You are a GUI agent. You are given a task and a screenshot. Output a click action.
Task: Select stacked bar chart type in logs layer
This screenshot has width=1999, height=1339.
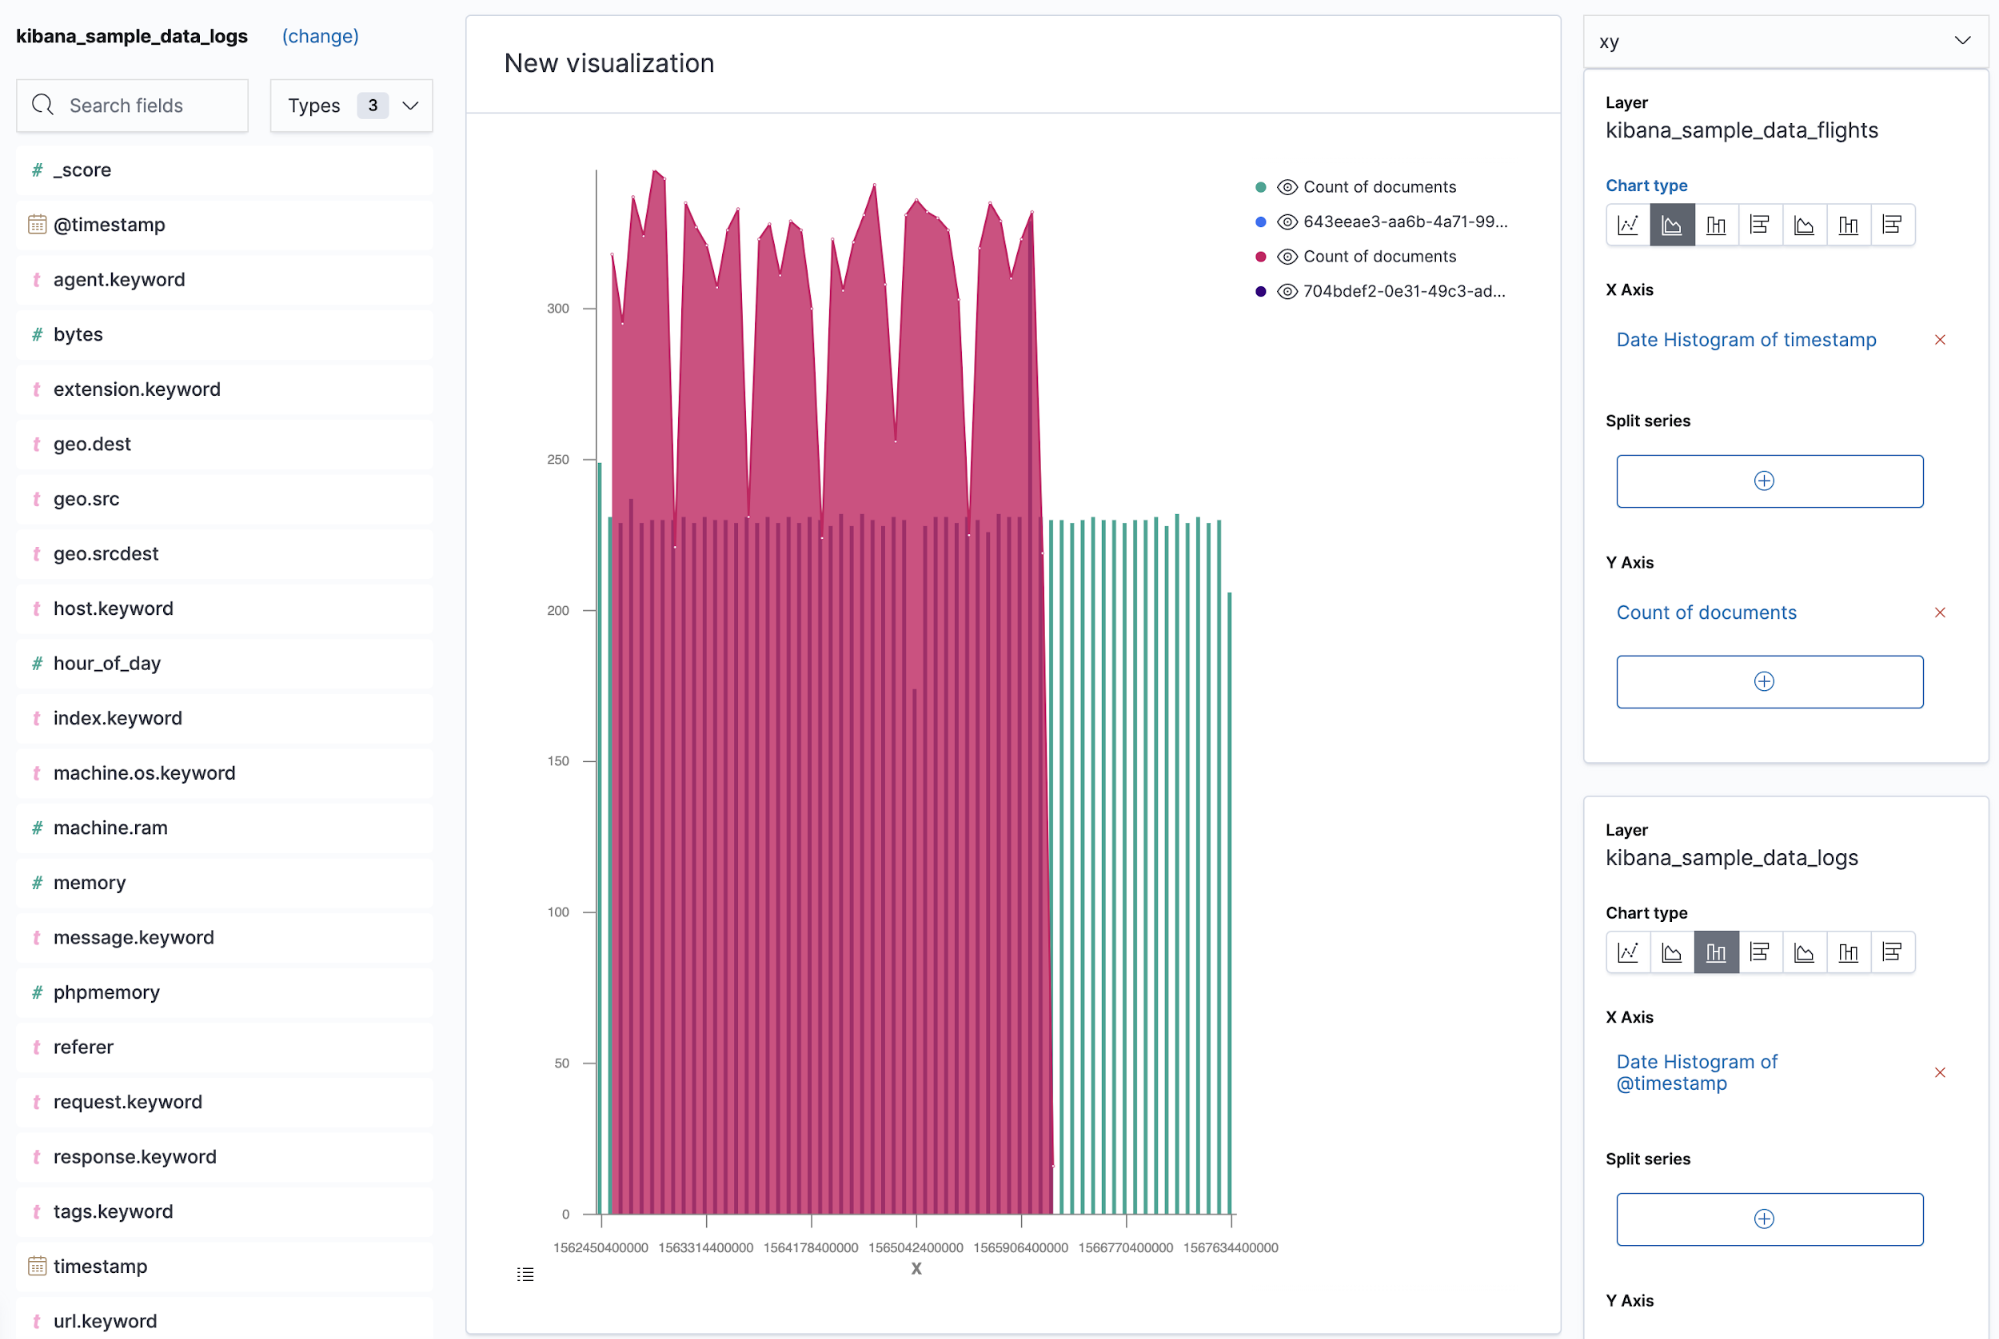coord(1848,952)
